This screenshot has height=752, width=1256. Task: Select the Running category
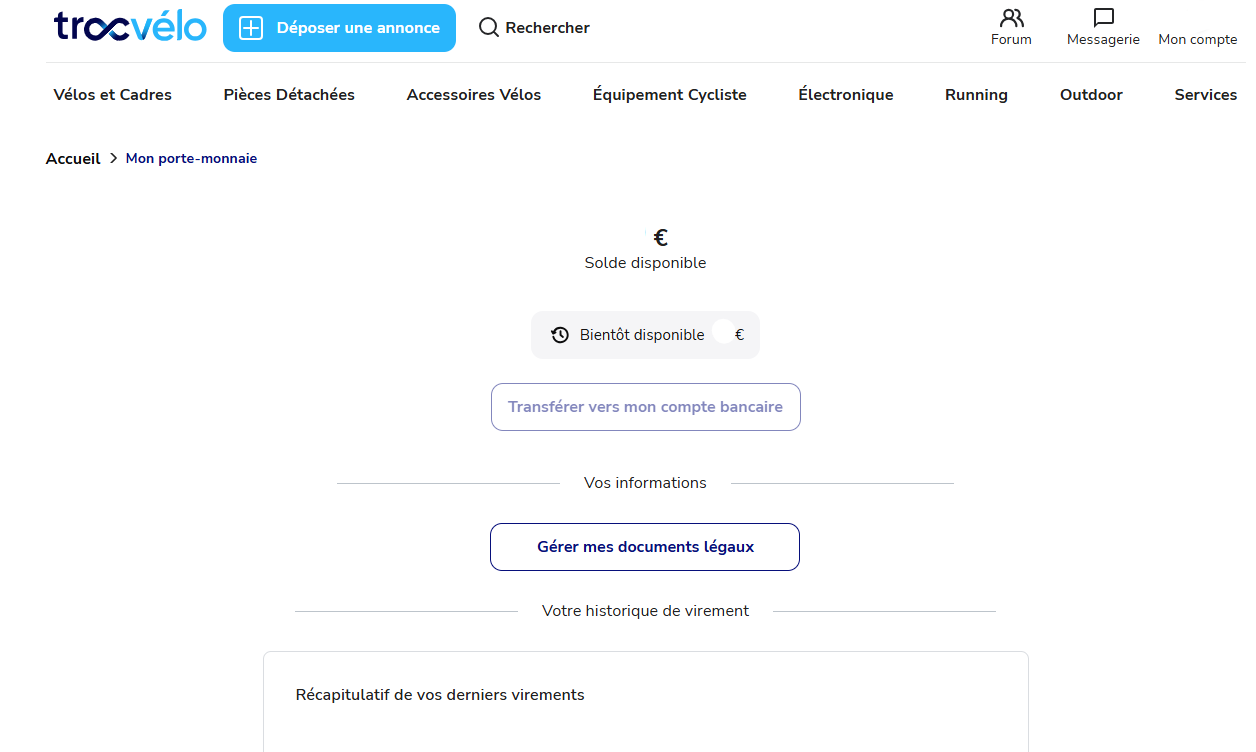click(976, 95)
